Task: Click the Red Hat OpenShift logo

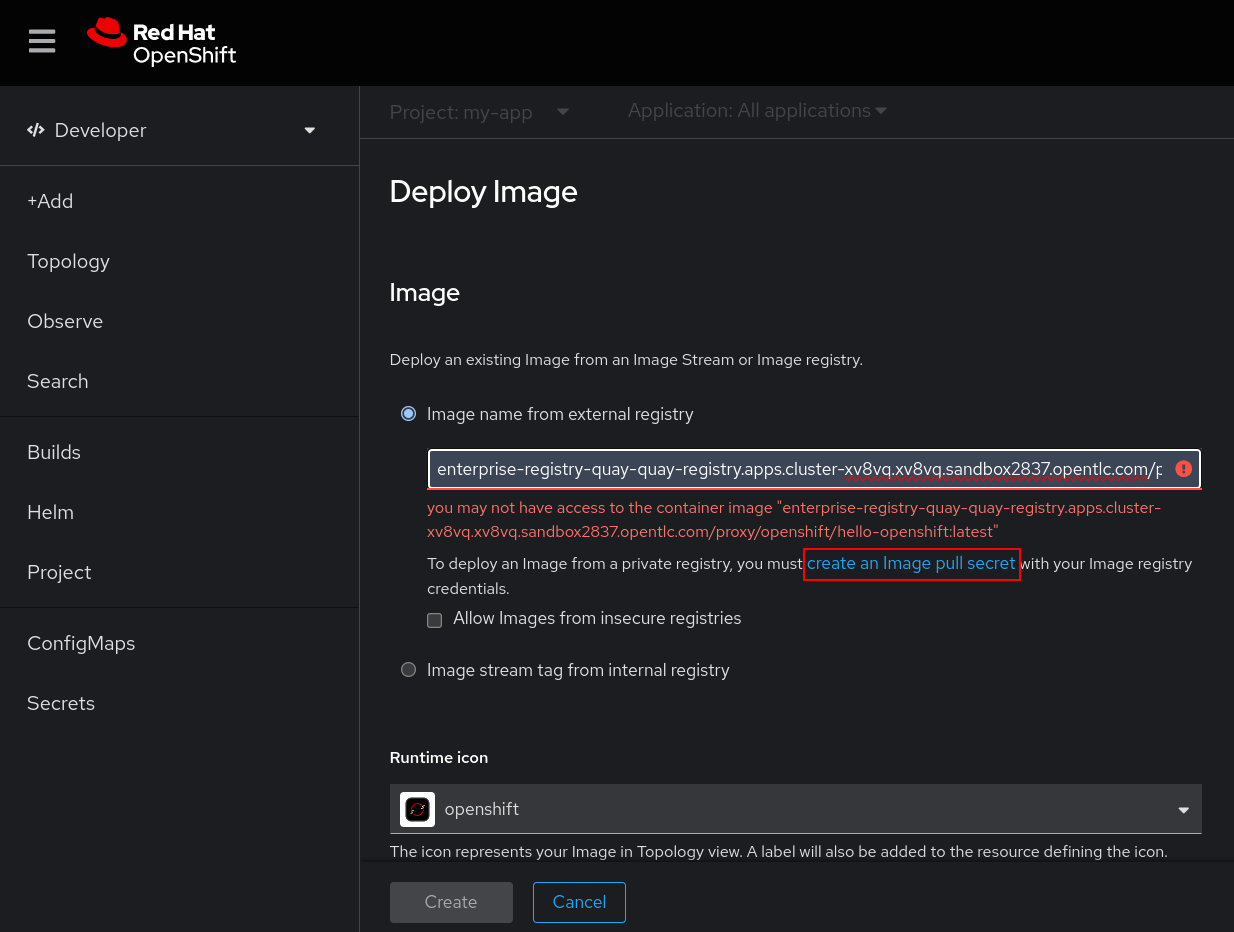Action: (162, 42)
